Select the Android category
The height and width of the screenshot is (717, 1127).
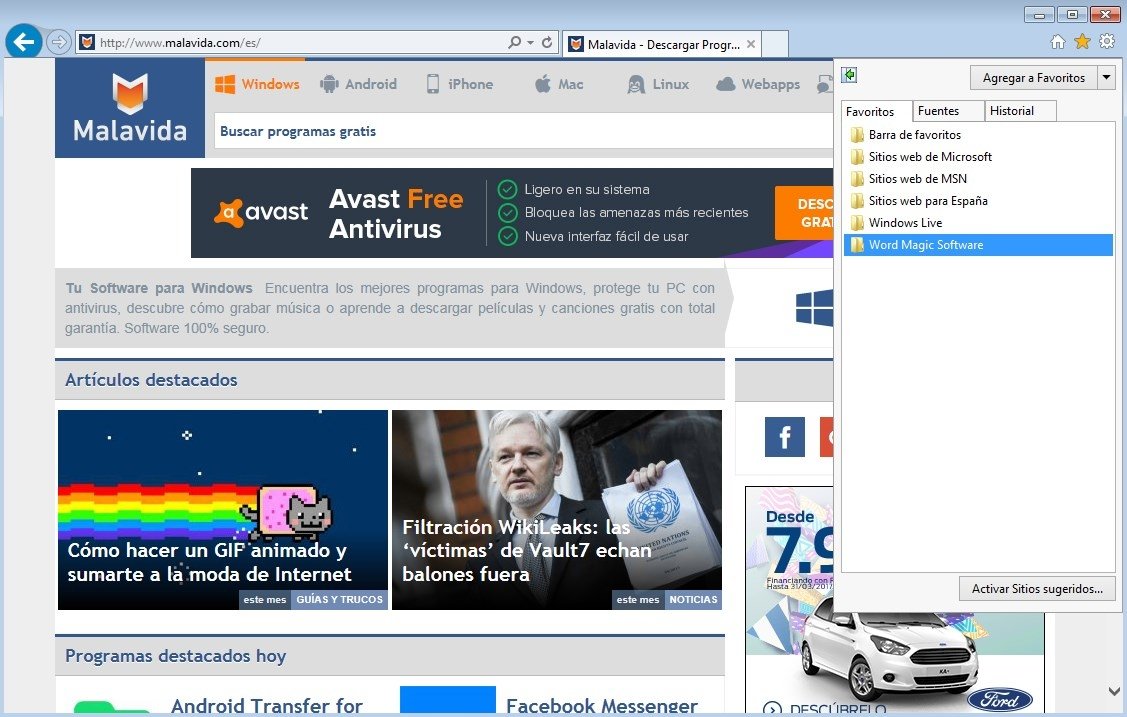point(358,84)
